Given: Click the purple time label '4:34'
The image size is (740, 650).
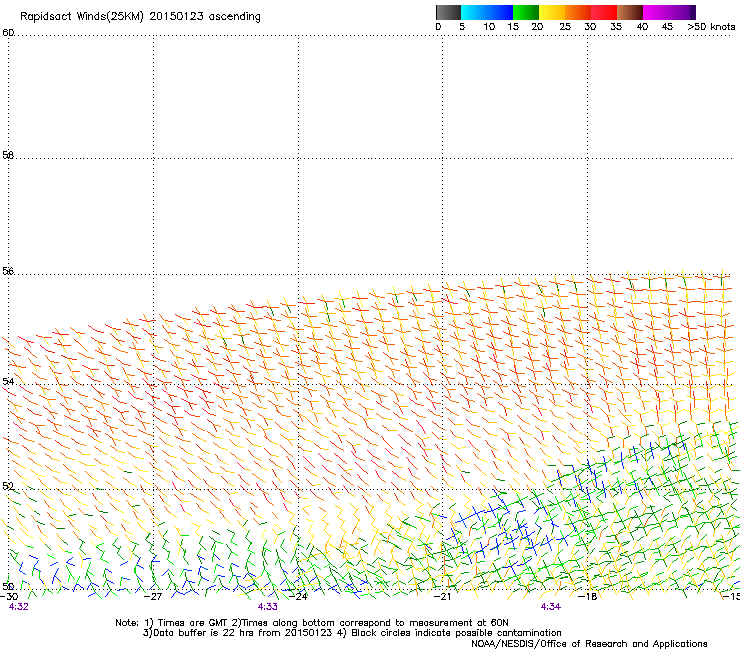Looking at the screenshot, I should (x=551, y=607).
